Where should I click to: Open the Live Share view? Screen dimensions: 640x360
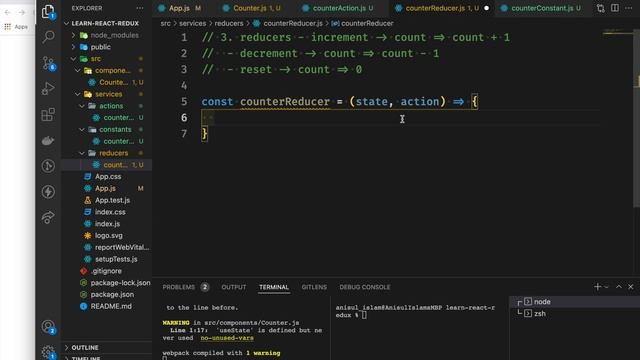tap(48, 217)
